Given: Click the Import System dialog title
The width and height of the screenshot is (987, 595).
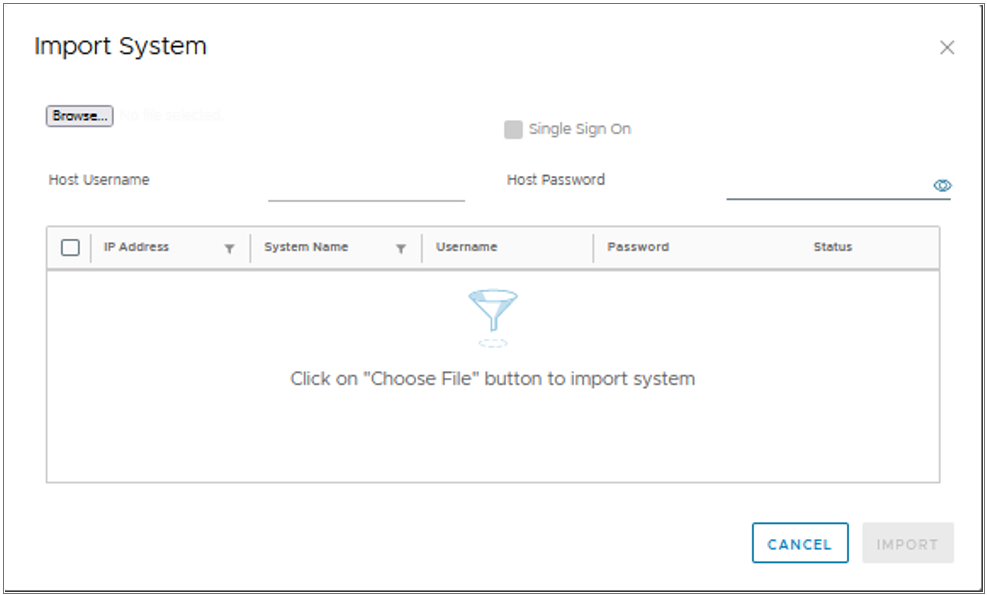Looking at the screenshot, I should tap(120, 46).
